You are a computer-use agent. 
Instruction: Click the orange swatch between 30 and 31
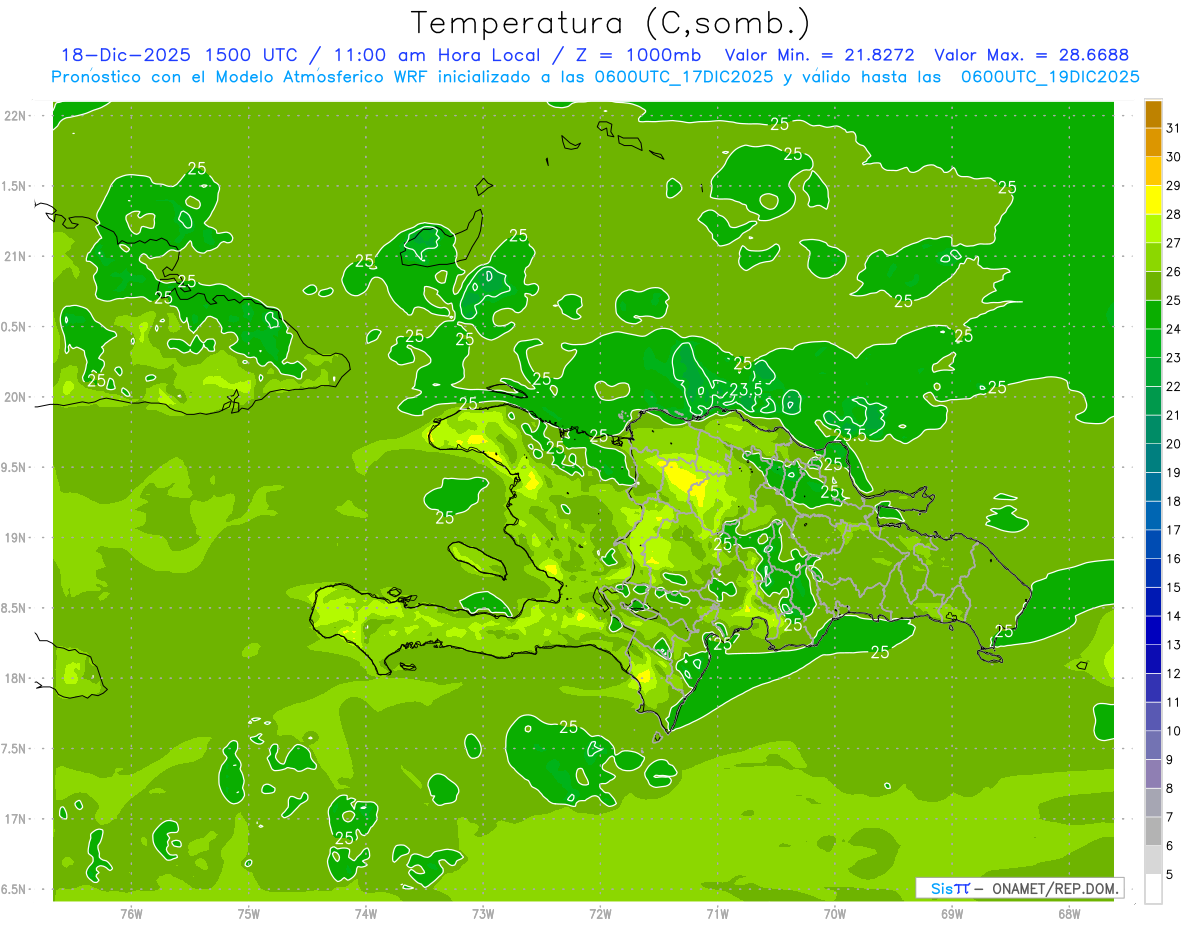(x=1153, y=142)
